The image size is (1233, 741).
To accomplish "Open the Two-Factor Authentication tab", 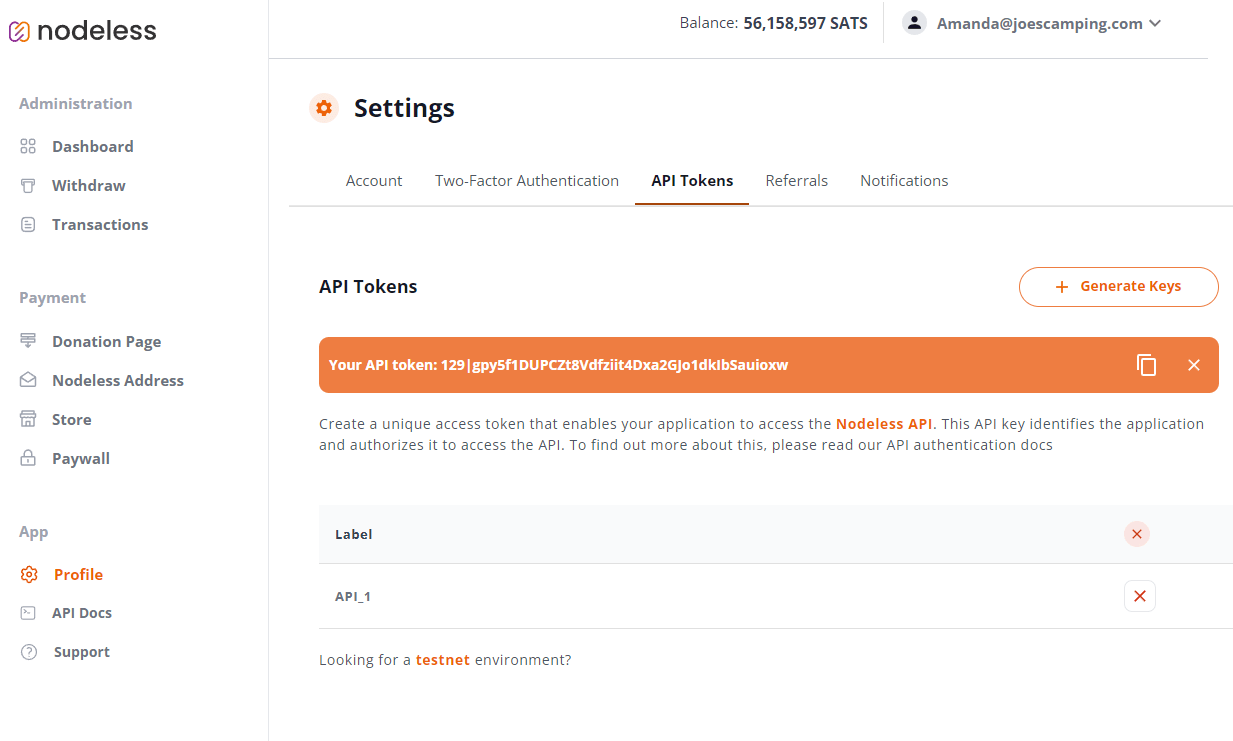I will (x=527, y=181).
